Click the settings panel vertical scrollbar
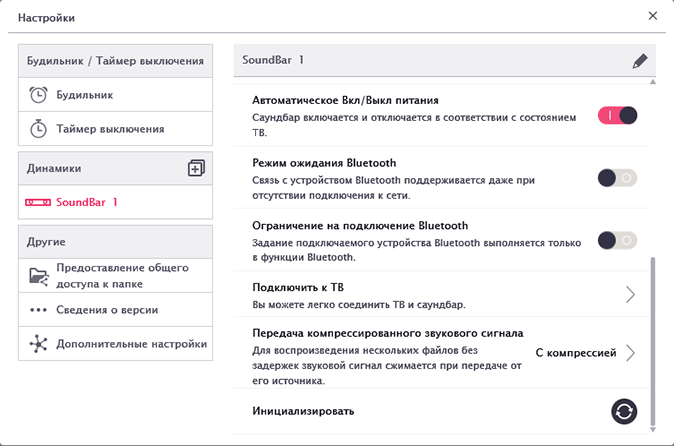This screenshot has height=446, width=674. (653, 340)
